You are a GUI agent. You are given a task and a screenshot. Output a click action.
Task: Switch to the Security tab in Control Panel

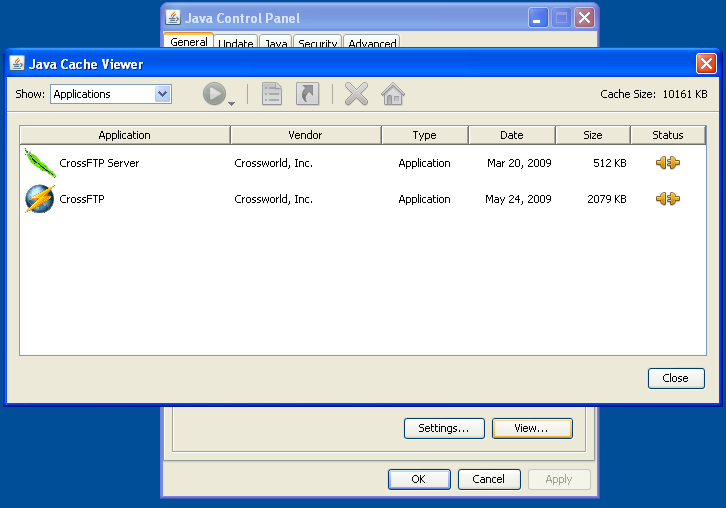point(318,42)
